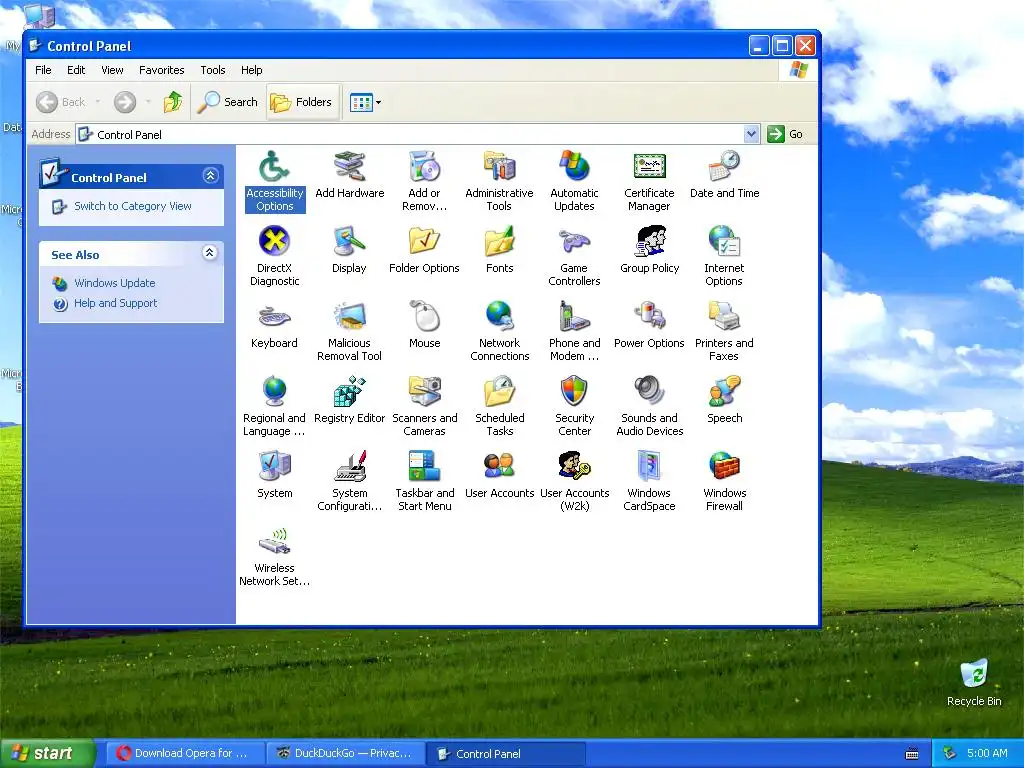Select the System icon

274,475
